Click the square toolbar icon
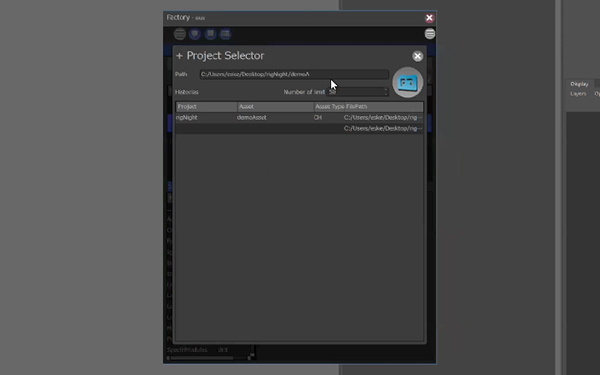Image resolution: width=600 pixels, height=375 pixels. click(210, 34)
